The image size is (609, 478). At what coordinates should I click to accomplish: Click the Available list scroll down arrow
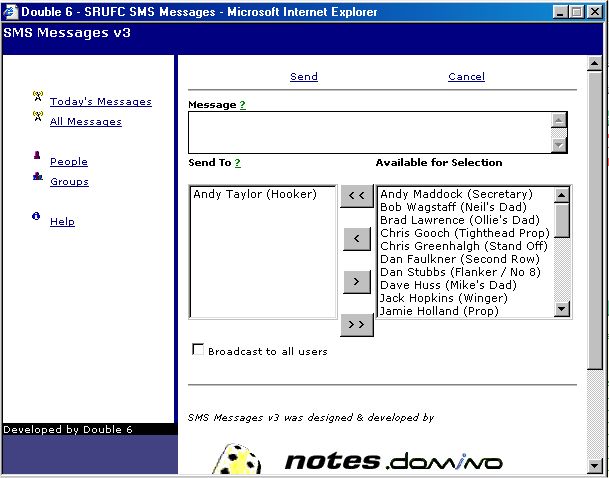[562, 309]
